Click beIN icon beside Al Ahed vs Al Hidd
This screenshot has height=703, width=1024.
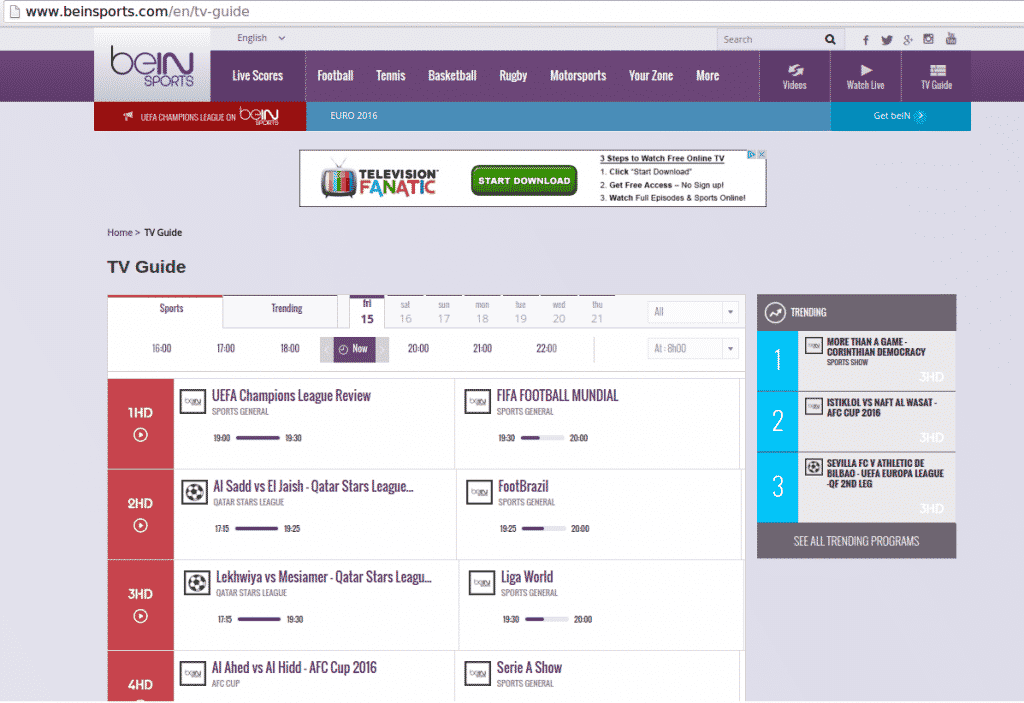pos(193,674)
